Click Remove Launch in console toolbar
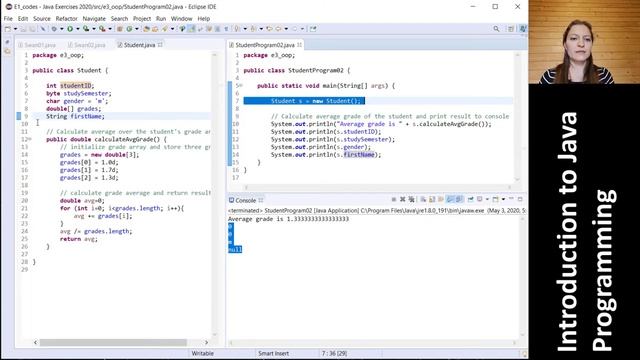 [402, 199]
